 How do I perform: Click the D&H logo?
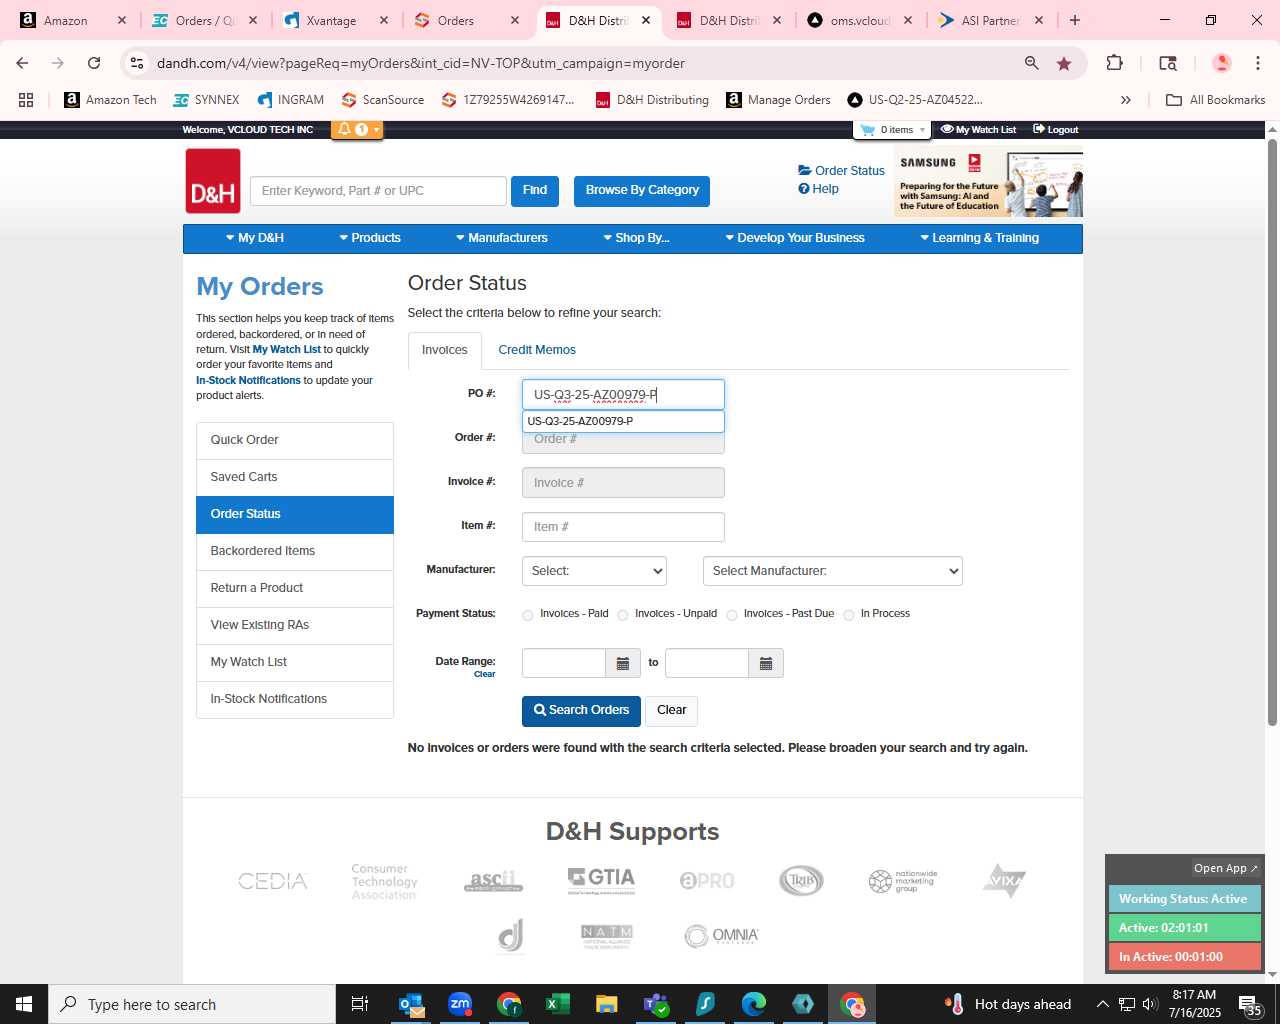pos(213,181)
